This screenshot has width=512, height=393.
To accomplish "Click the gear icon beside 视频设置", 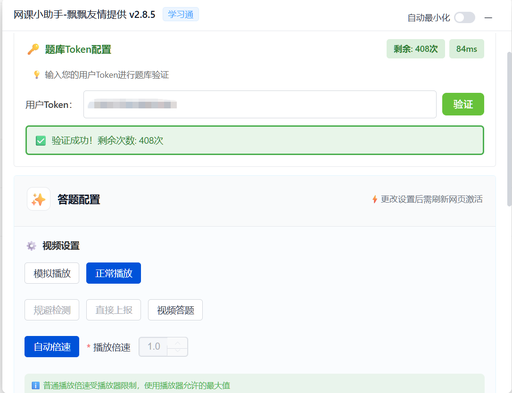I will click(31, 246).
